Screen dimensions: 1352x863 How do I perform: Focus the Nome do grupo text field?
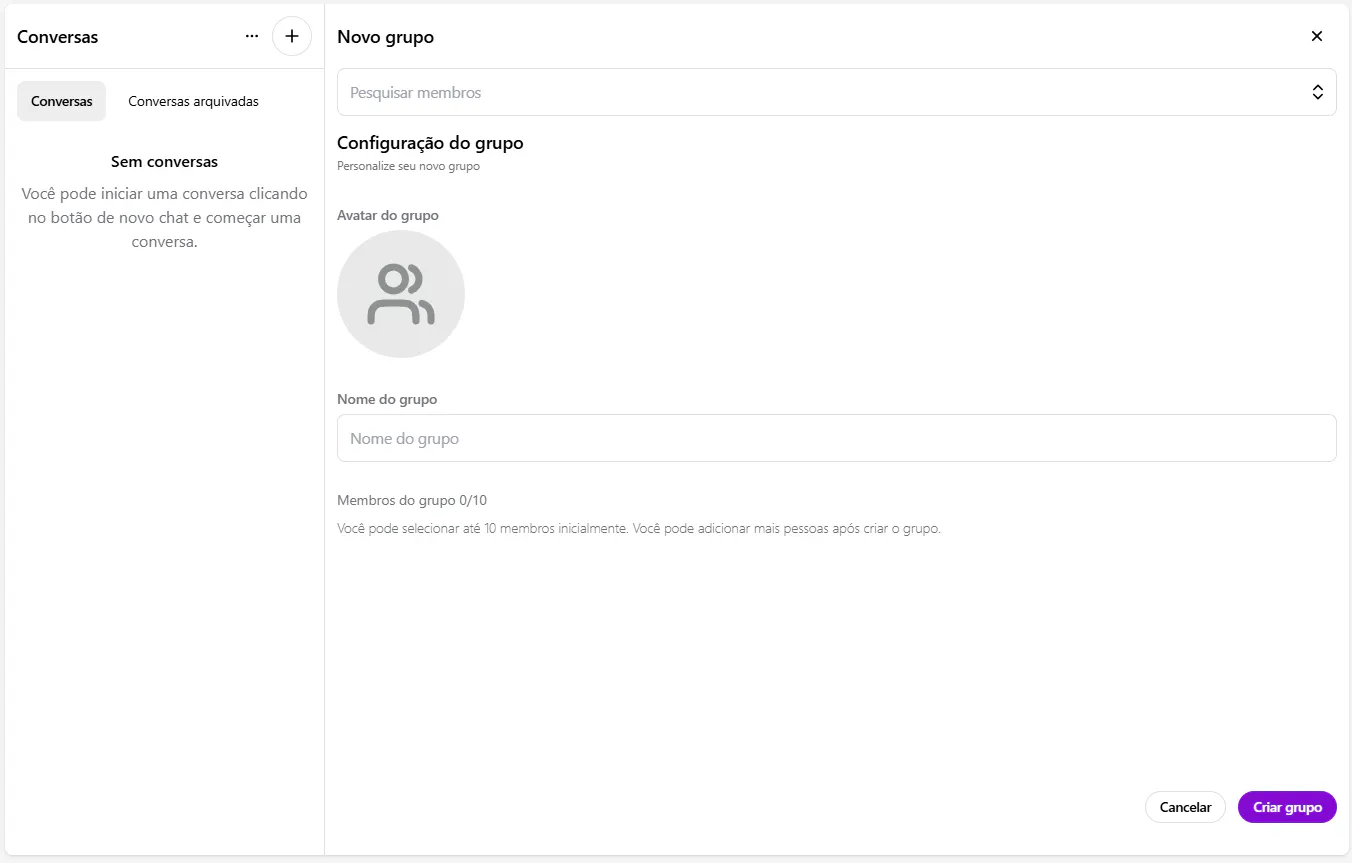(836, 438)
